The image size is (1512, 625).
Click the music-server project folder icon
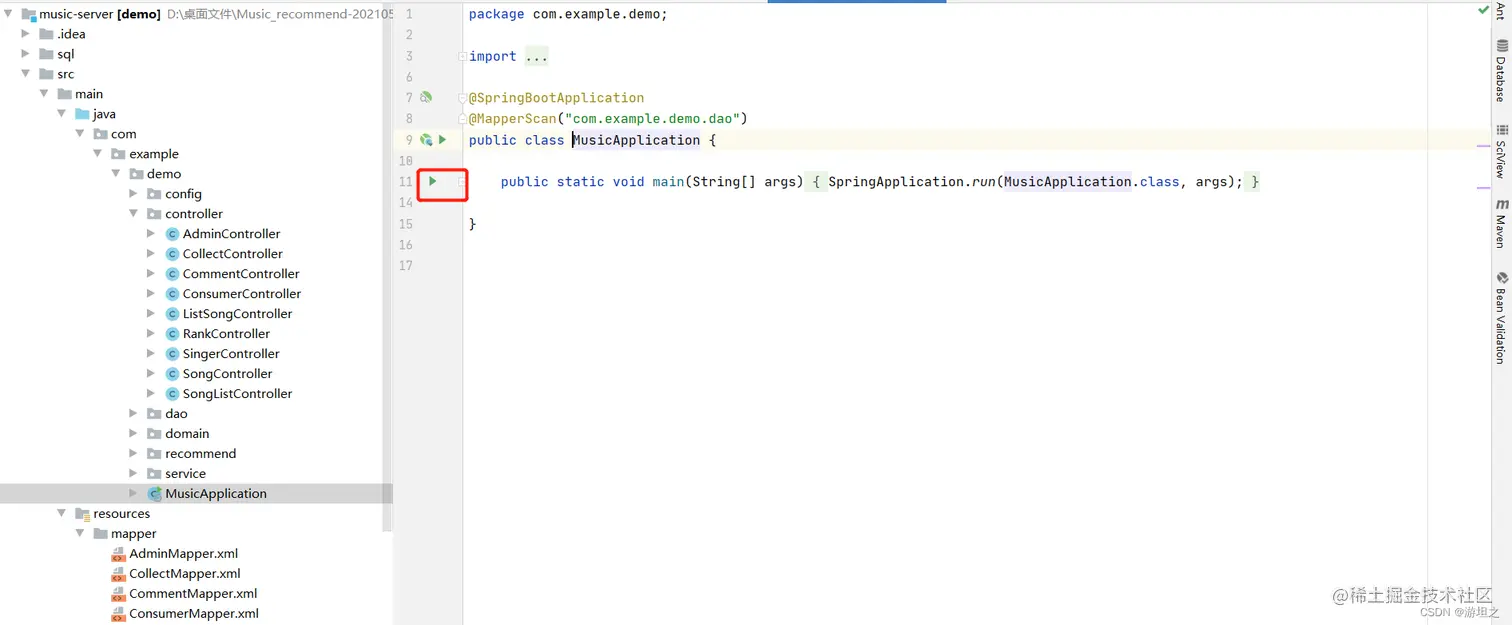point(28,14)
